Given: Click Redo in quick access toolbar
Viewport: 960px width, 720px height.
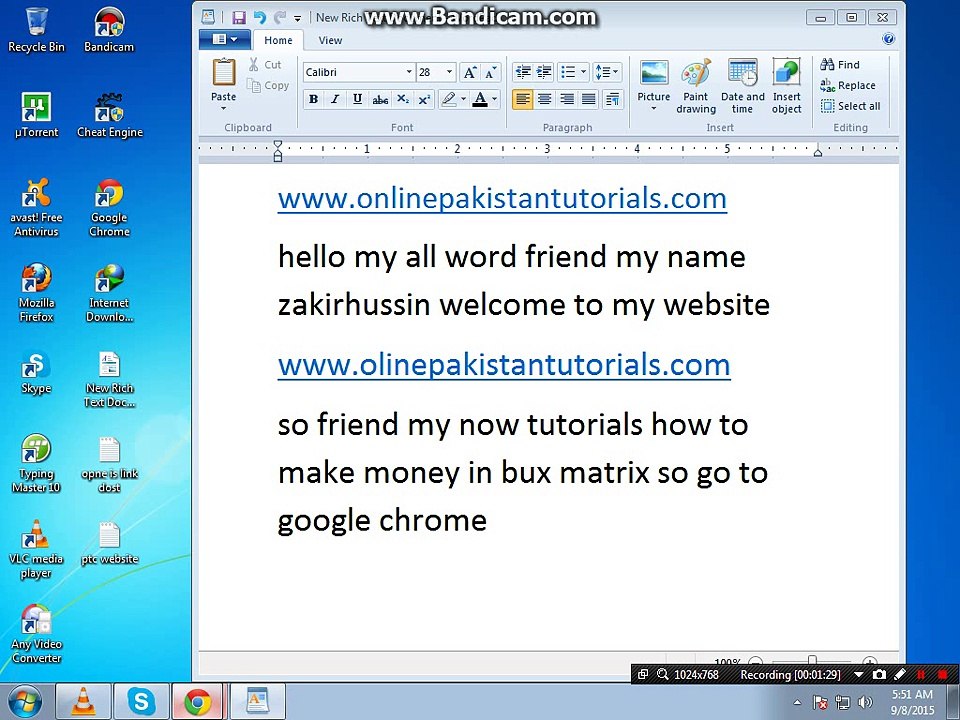Looking at the screenshot, I should (x=280, y=17).
